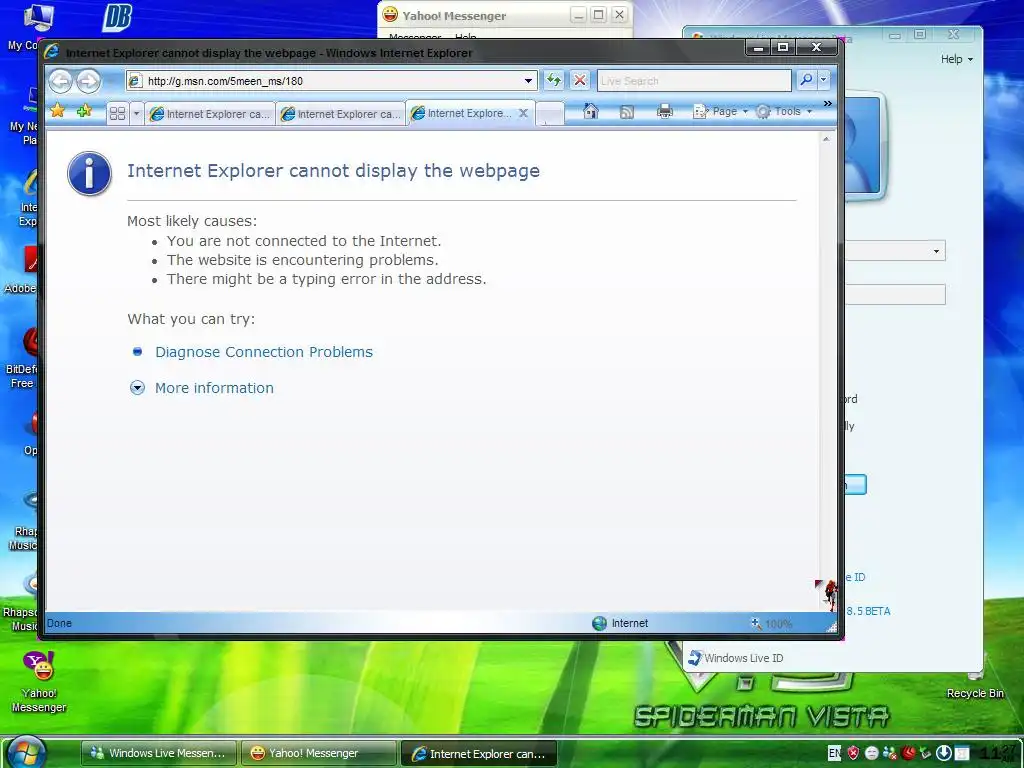Click the IE page icon in the address bar
This screenshot has height=768, width=1024.
(135, 81)
